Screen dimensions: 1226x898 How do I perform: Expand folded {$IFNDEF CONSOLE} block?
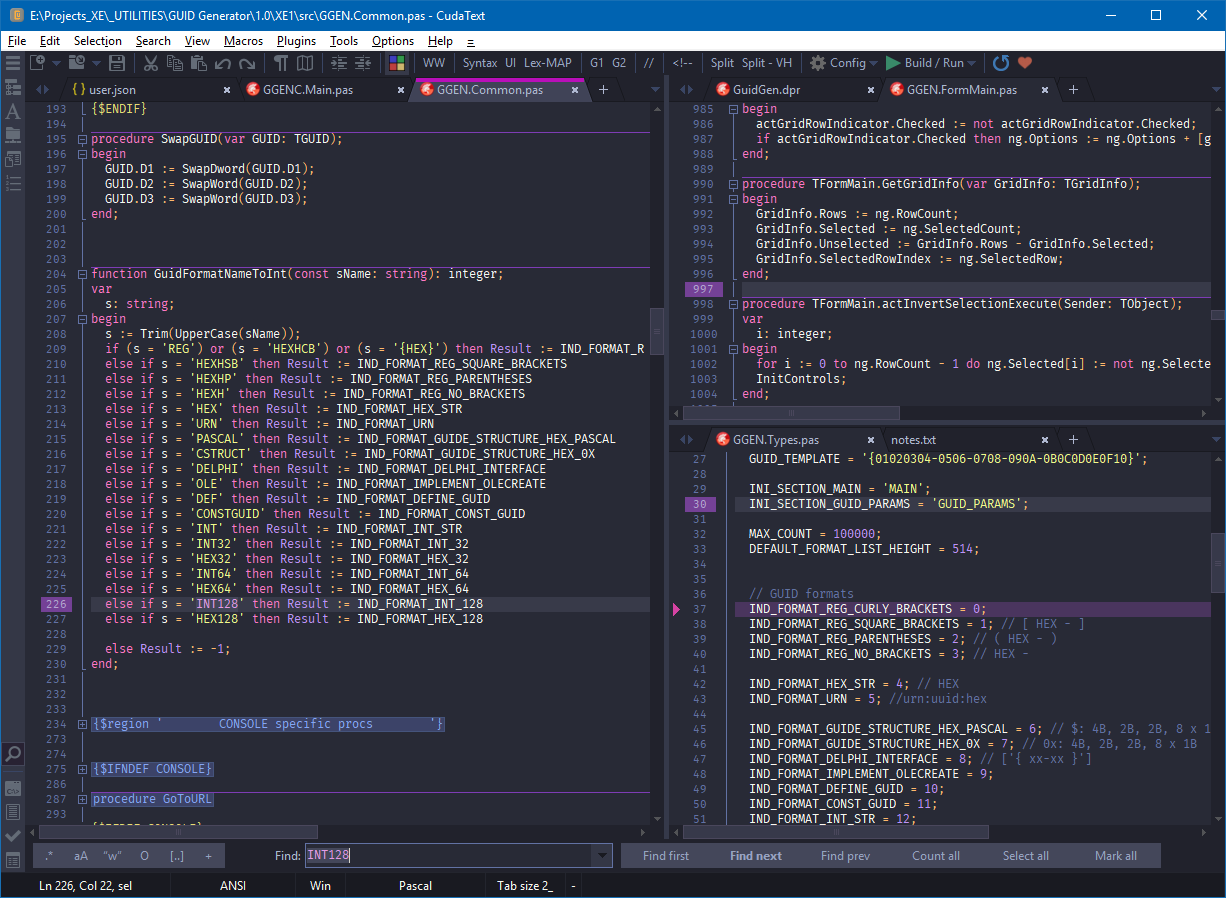coord(82,769)
